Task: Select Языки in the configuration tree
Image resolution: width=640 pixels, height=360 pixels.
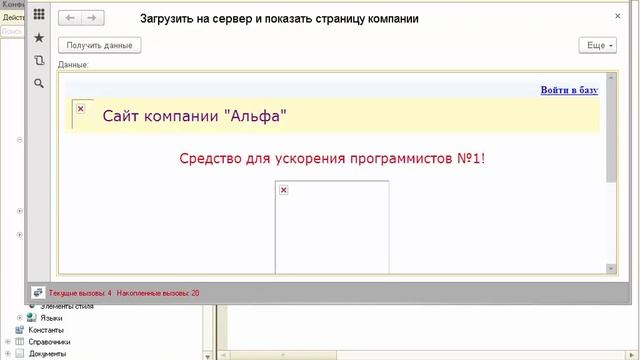Action: click(51, 318)
